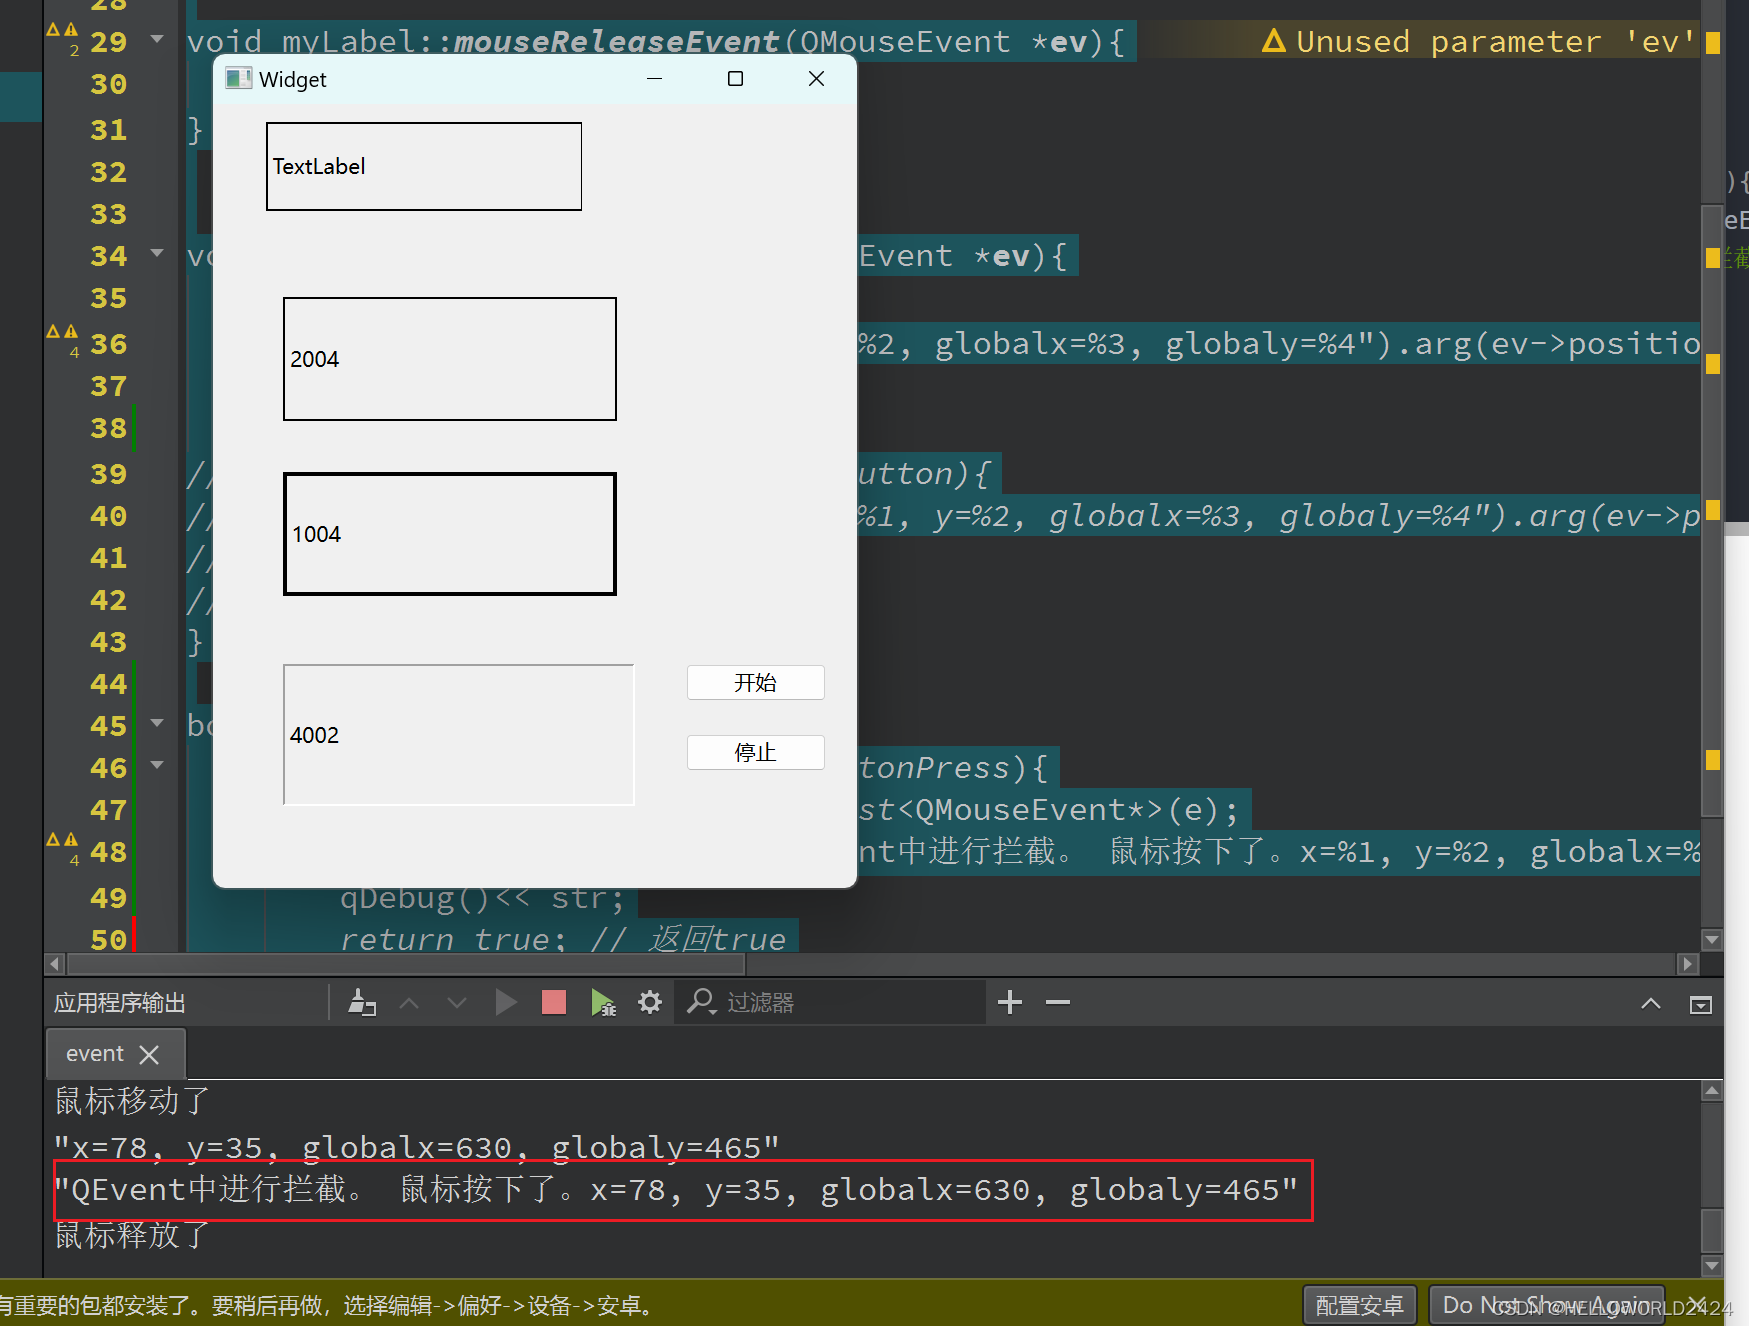Viewport: 1749px width, 1326px height.
Task: Click editor horizontal scrollbar left arrow
Action: point(55,964)
